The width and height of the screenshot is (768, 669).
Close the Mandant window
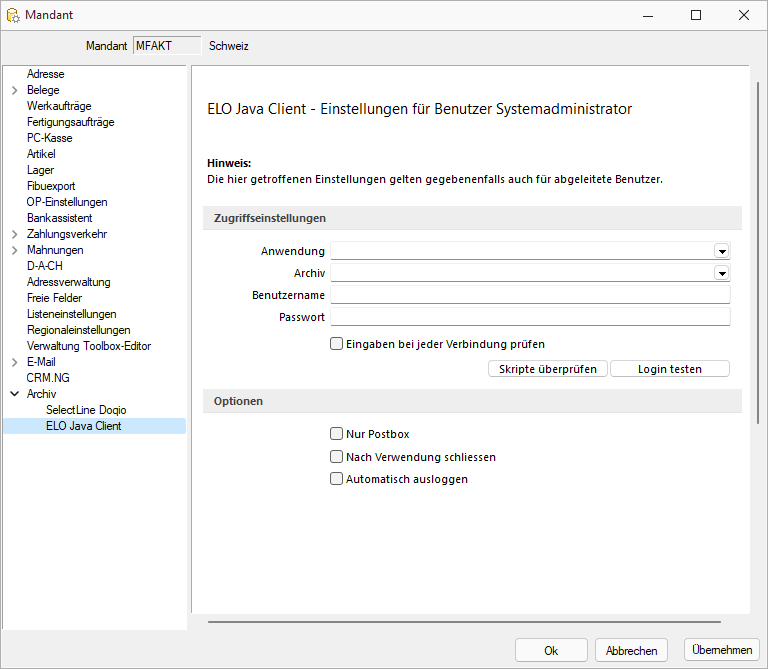point(744,15)
